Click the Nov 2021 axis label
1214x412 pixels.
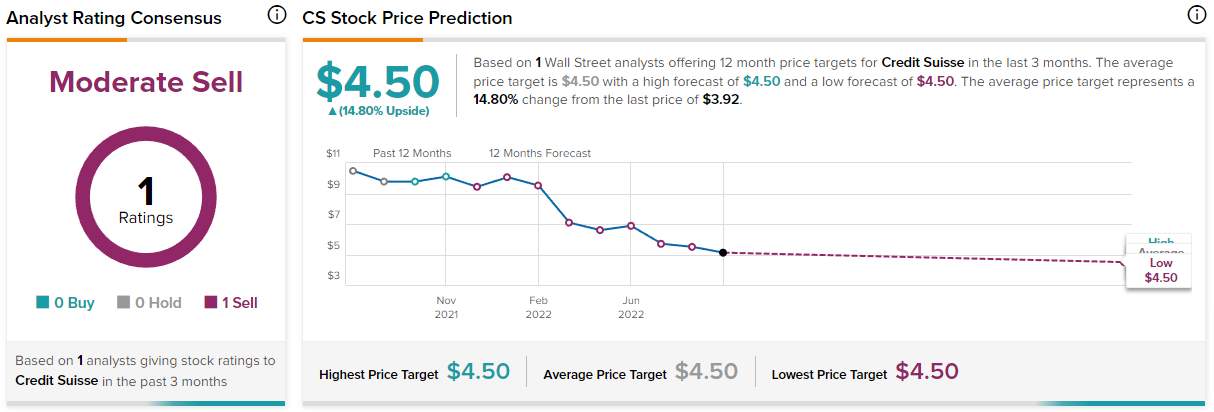446,306
